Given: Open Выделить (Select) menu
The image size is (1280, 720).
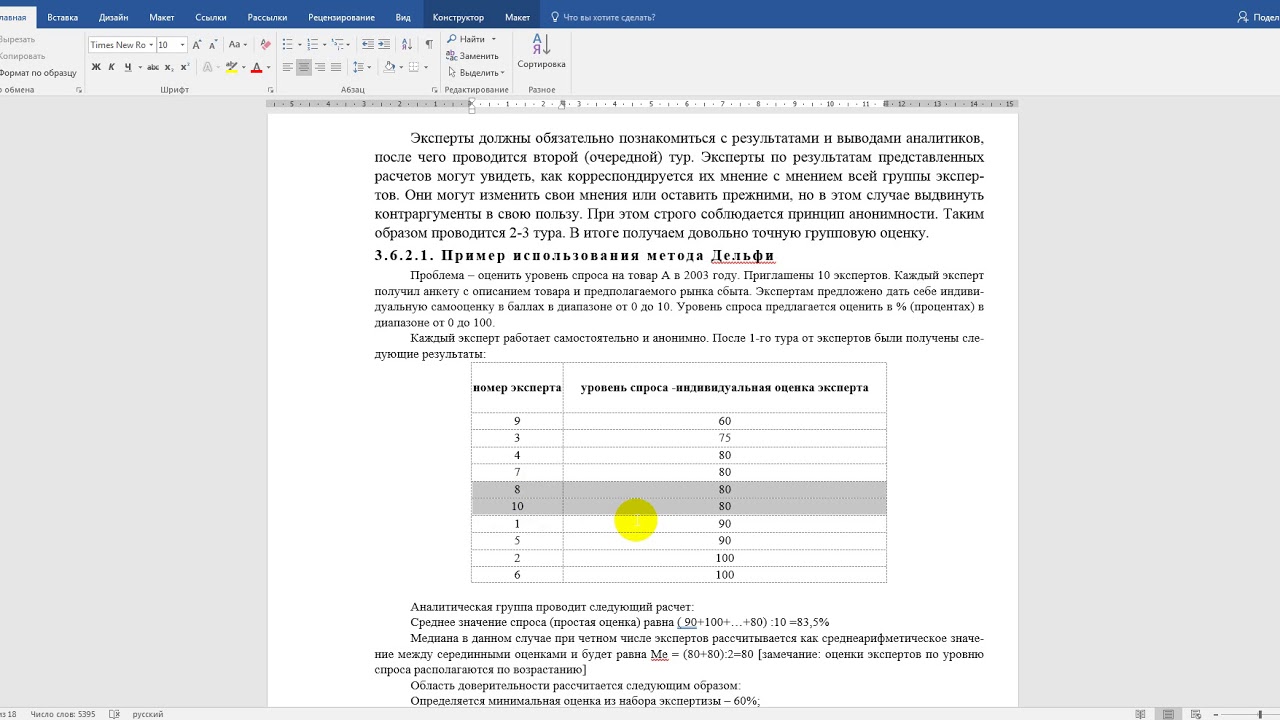Looking at the screenshot, I should click(475, 73).
